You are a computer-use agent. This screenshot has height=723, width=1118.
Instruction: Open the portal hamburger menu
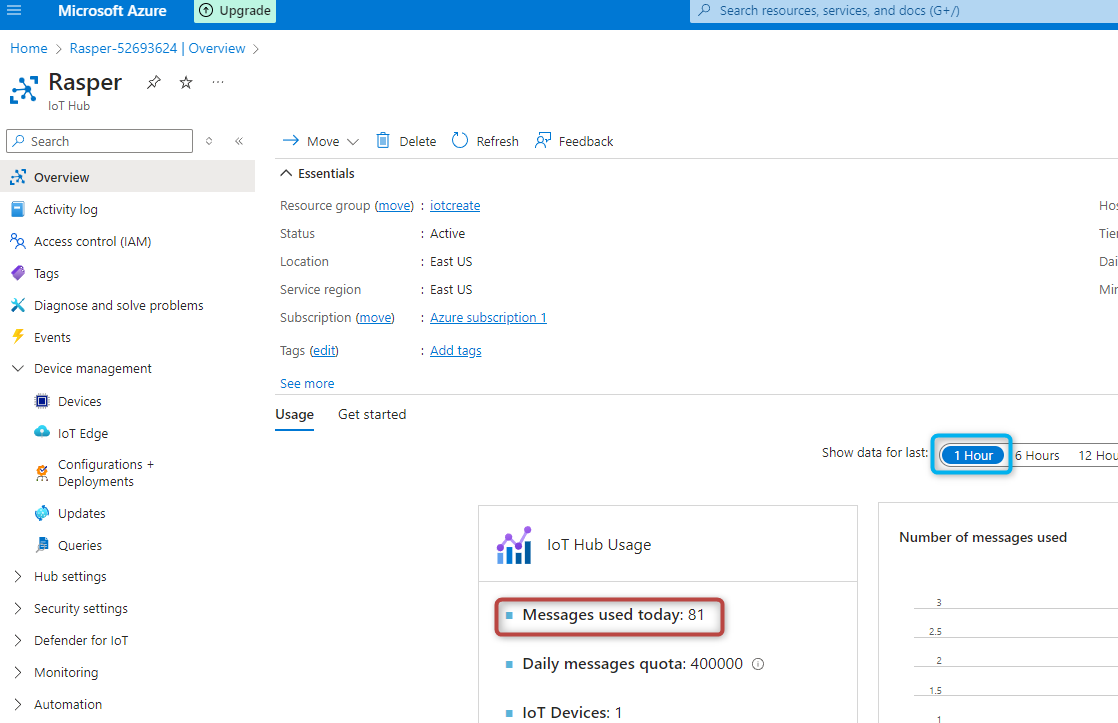coord(14,10)
